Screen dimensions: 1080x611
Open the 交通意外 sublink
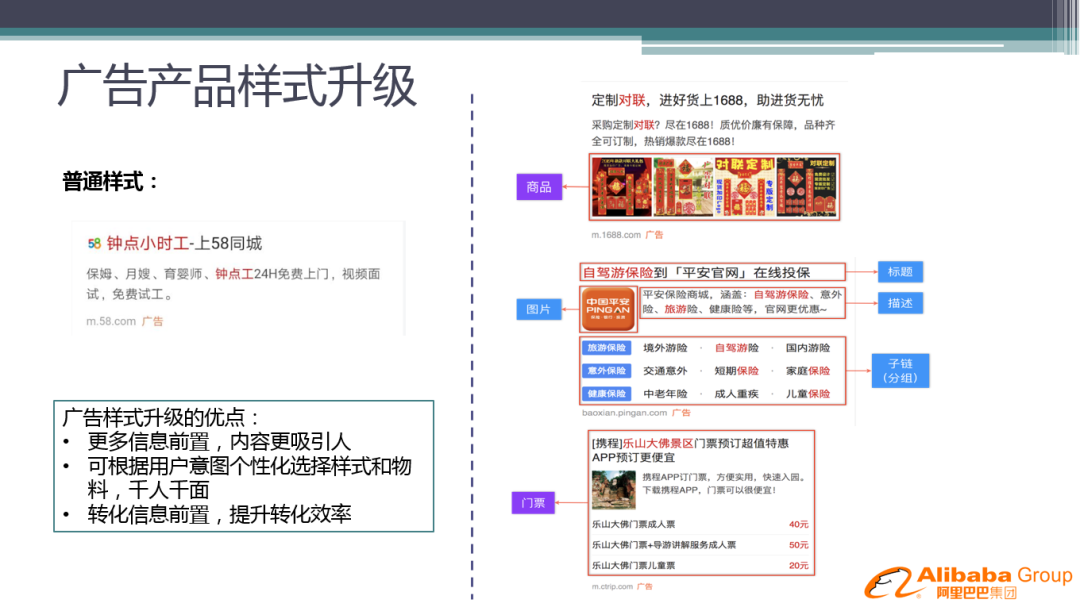(665, 371)
